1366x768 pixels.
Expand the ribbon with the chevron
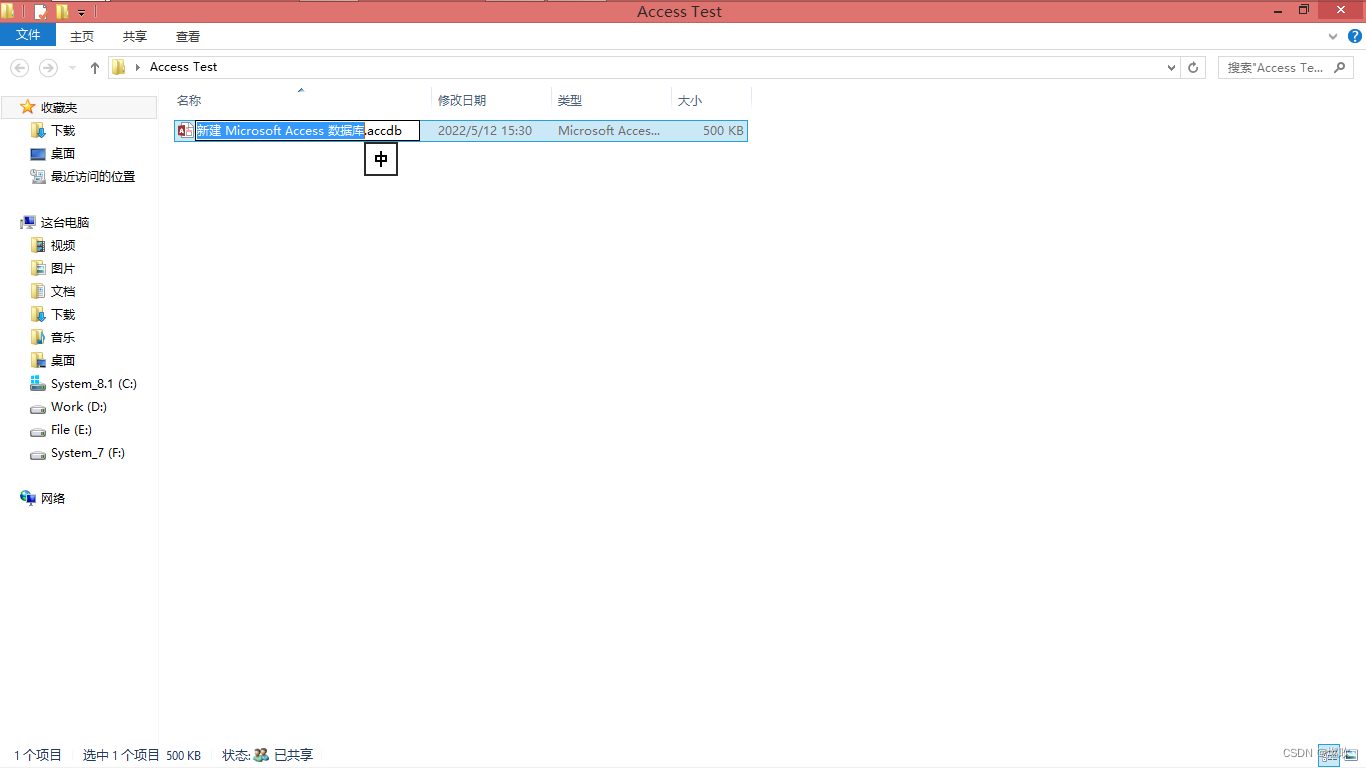1333,36
